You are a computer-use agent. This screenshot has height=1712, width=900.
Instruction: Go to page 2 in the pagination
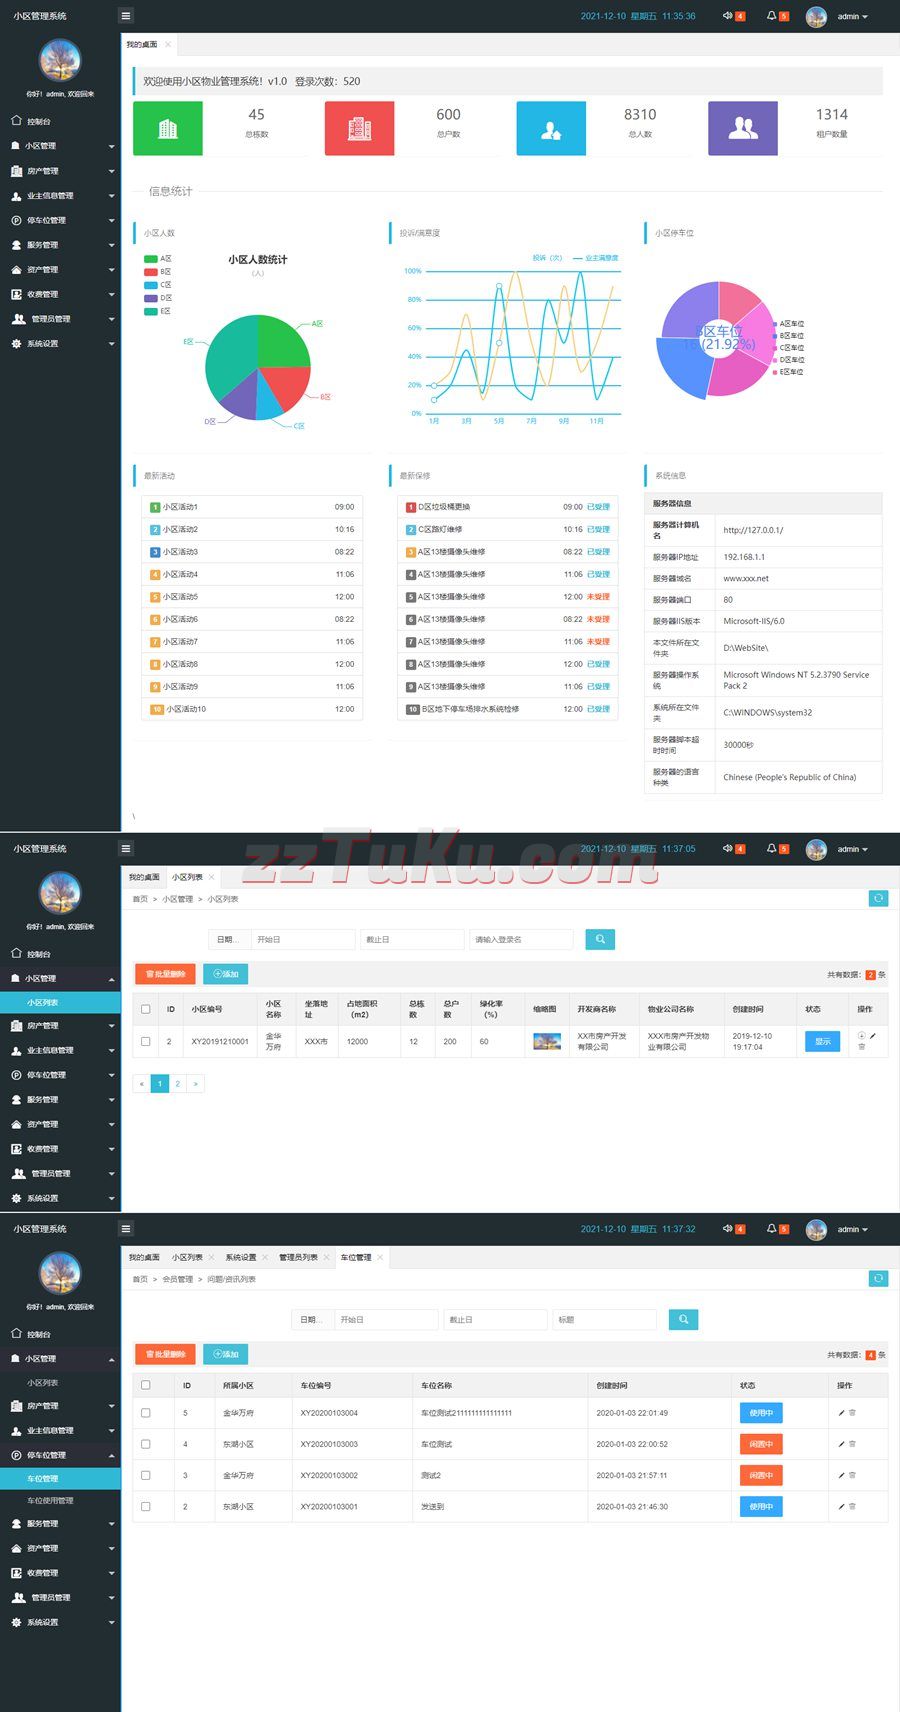pyautogui.click(x=178, y=1083)
